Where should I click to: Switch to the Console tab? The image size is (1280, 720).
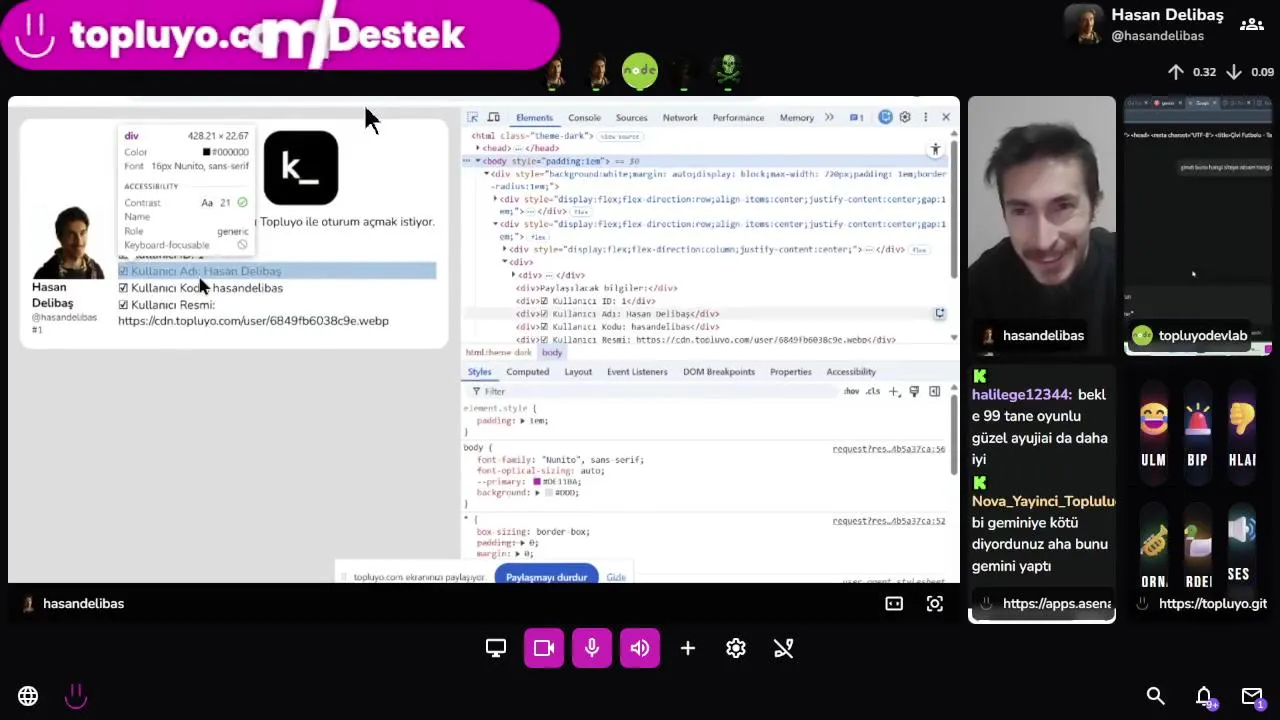[585, 118]
